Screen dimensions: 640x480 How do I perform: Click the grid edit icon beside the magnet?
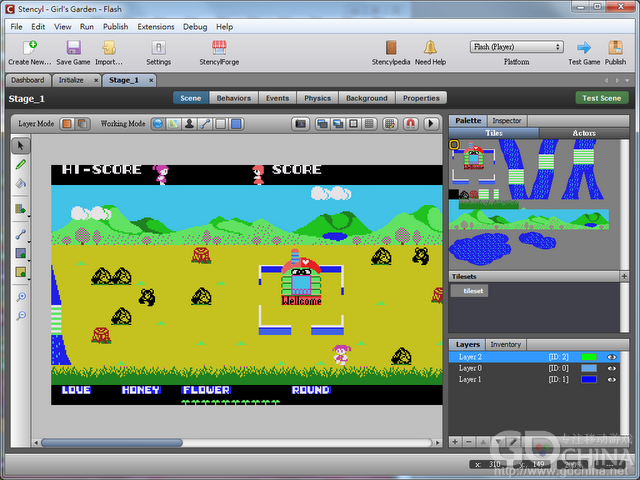point(390,124)
